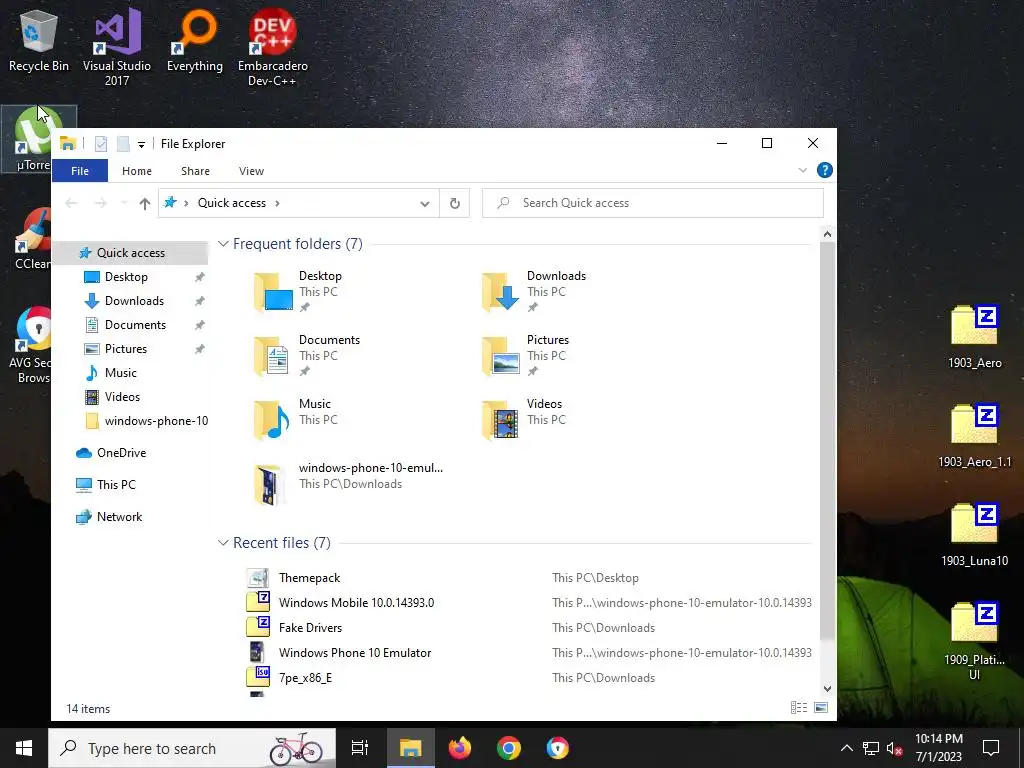Image resolution: width=1024 pixels, height=768 pixels.
Task: Click the New folder quick access toolbar icon
Action: pos(123,144)
